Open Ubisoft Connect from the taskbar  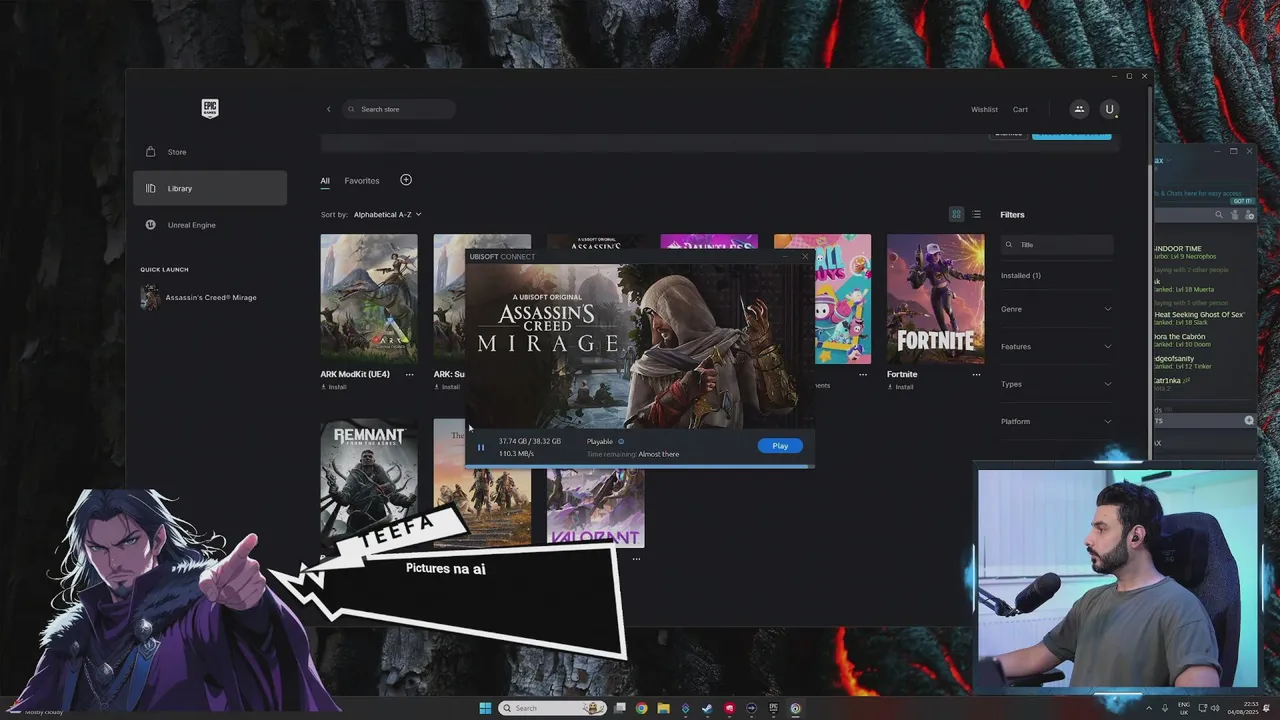coord(795,708)
